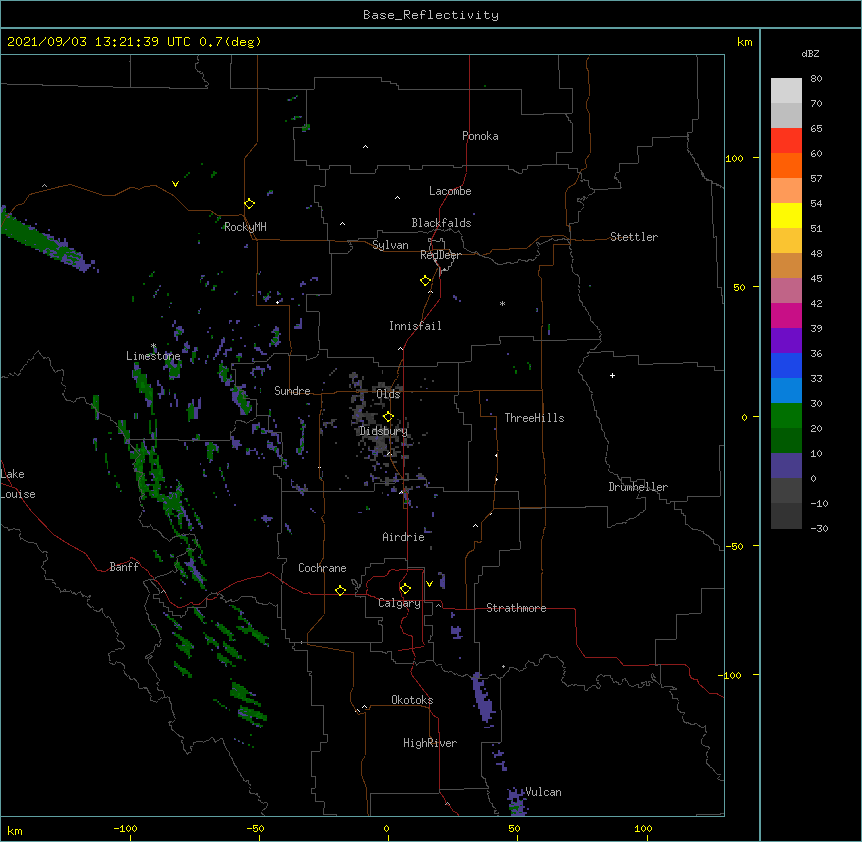Click the dBZ legend heading
The image size is (862, 842).
pyautogui.click(x=810, y=54)
